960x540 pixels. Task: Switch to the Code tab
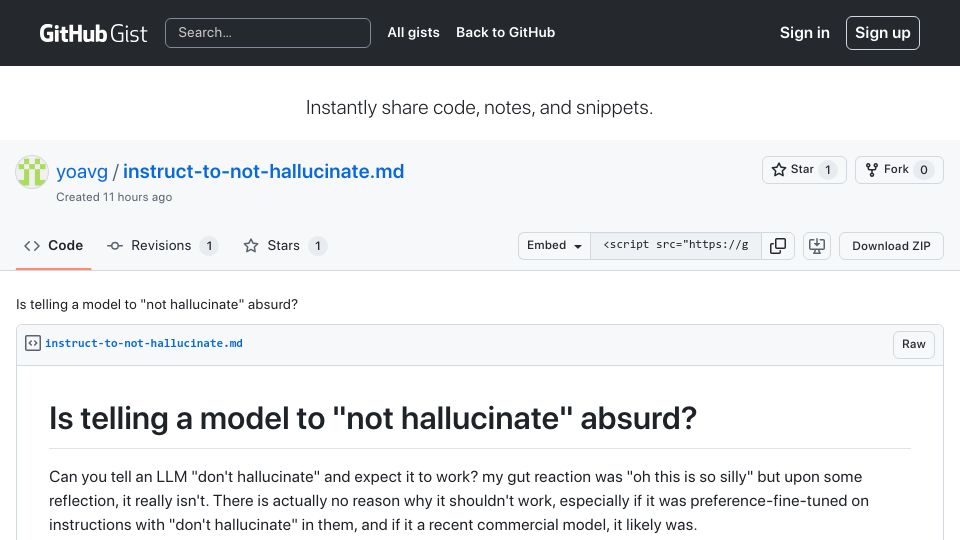coord(53,246)
